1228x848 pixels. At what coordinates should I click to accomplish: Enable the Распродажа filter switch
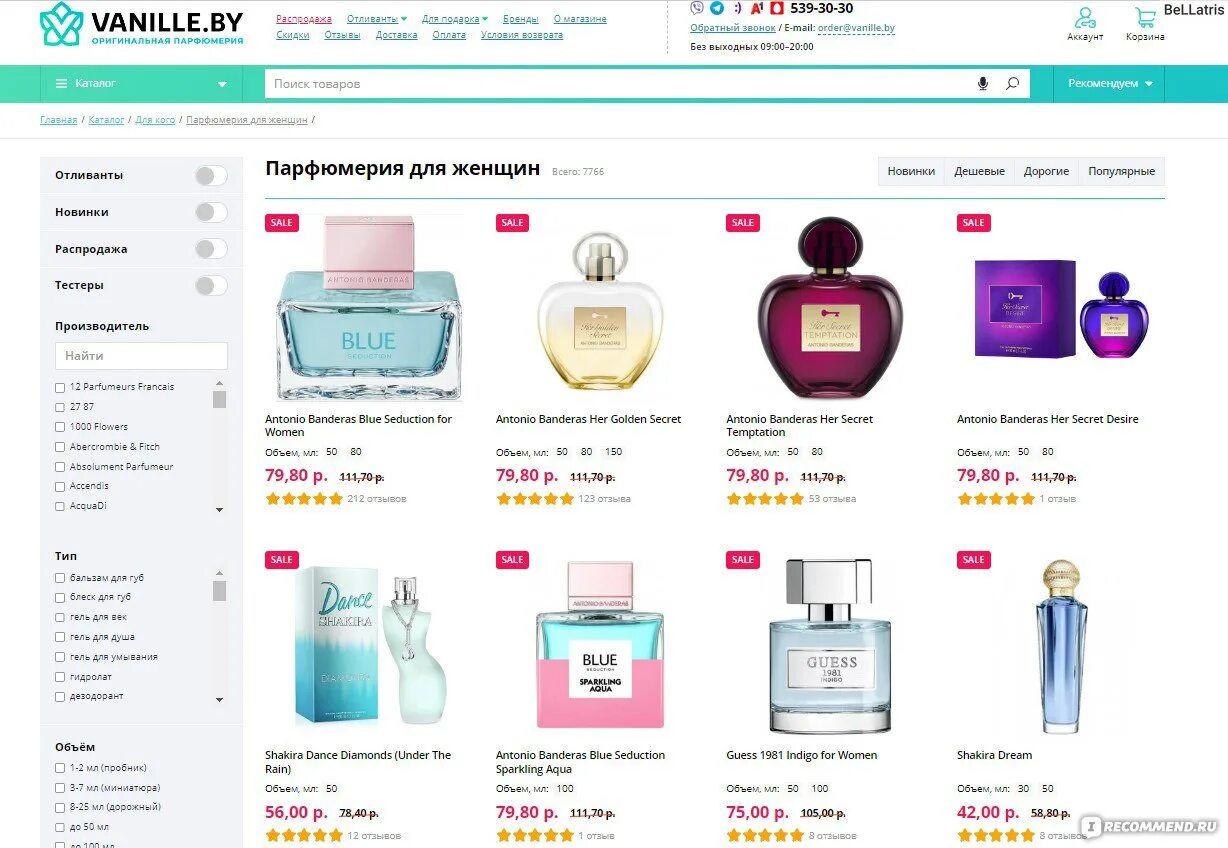211,249
